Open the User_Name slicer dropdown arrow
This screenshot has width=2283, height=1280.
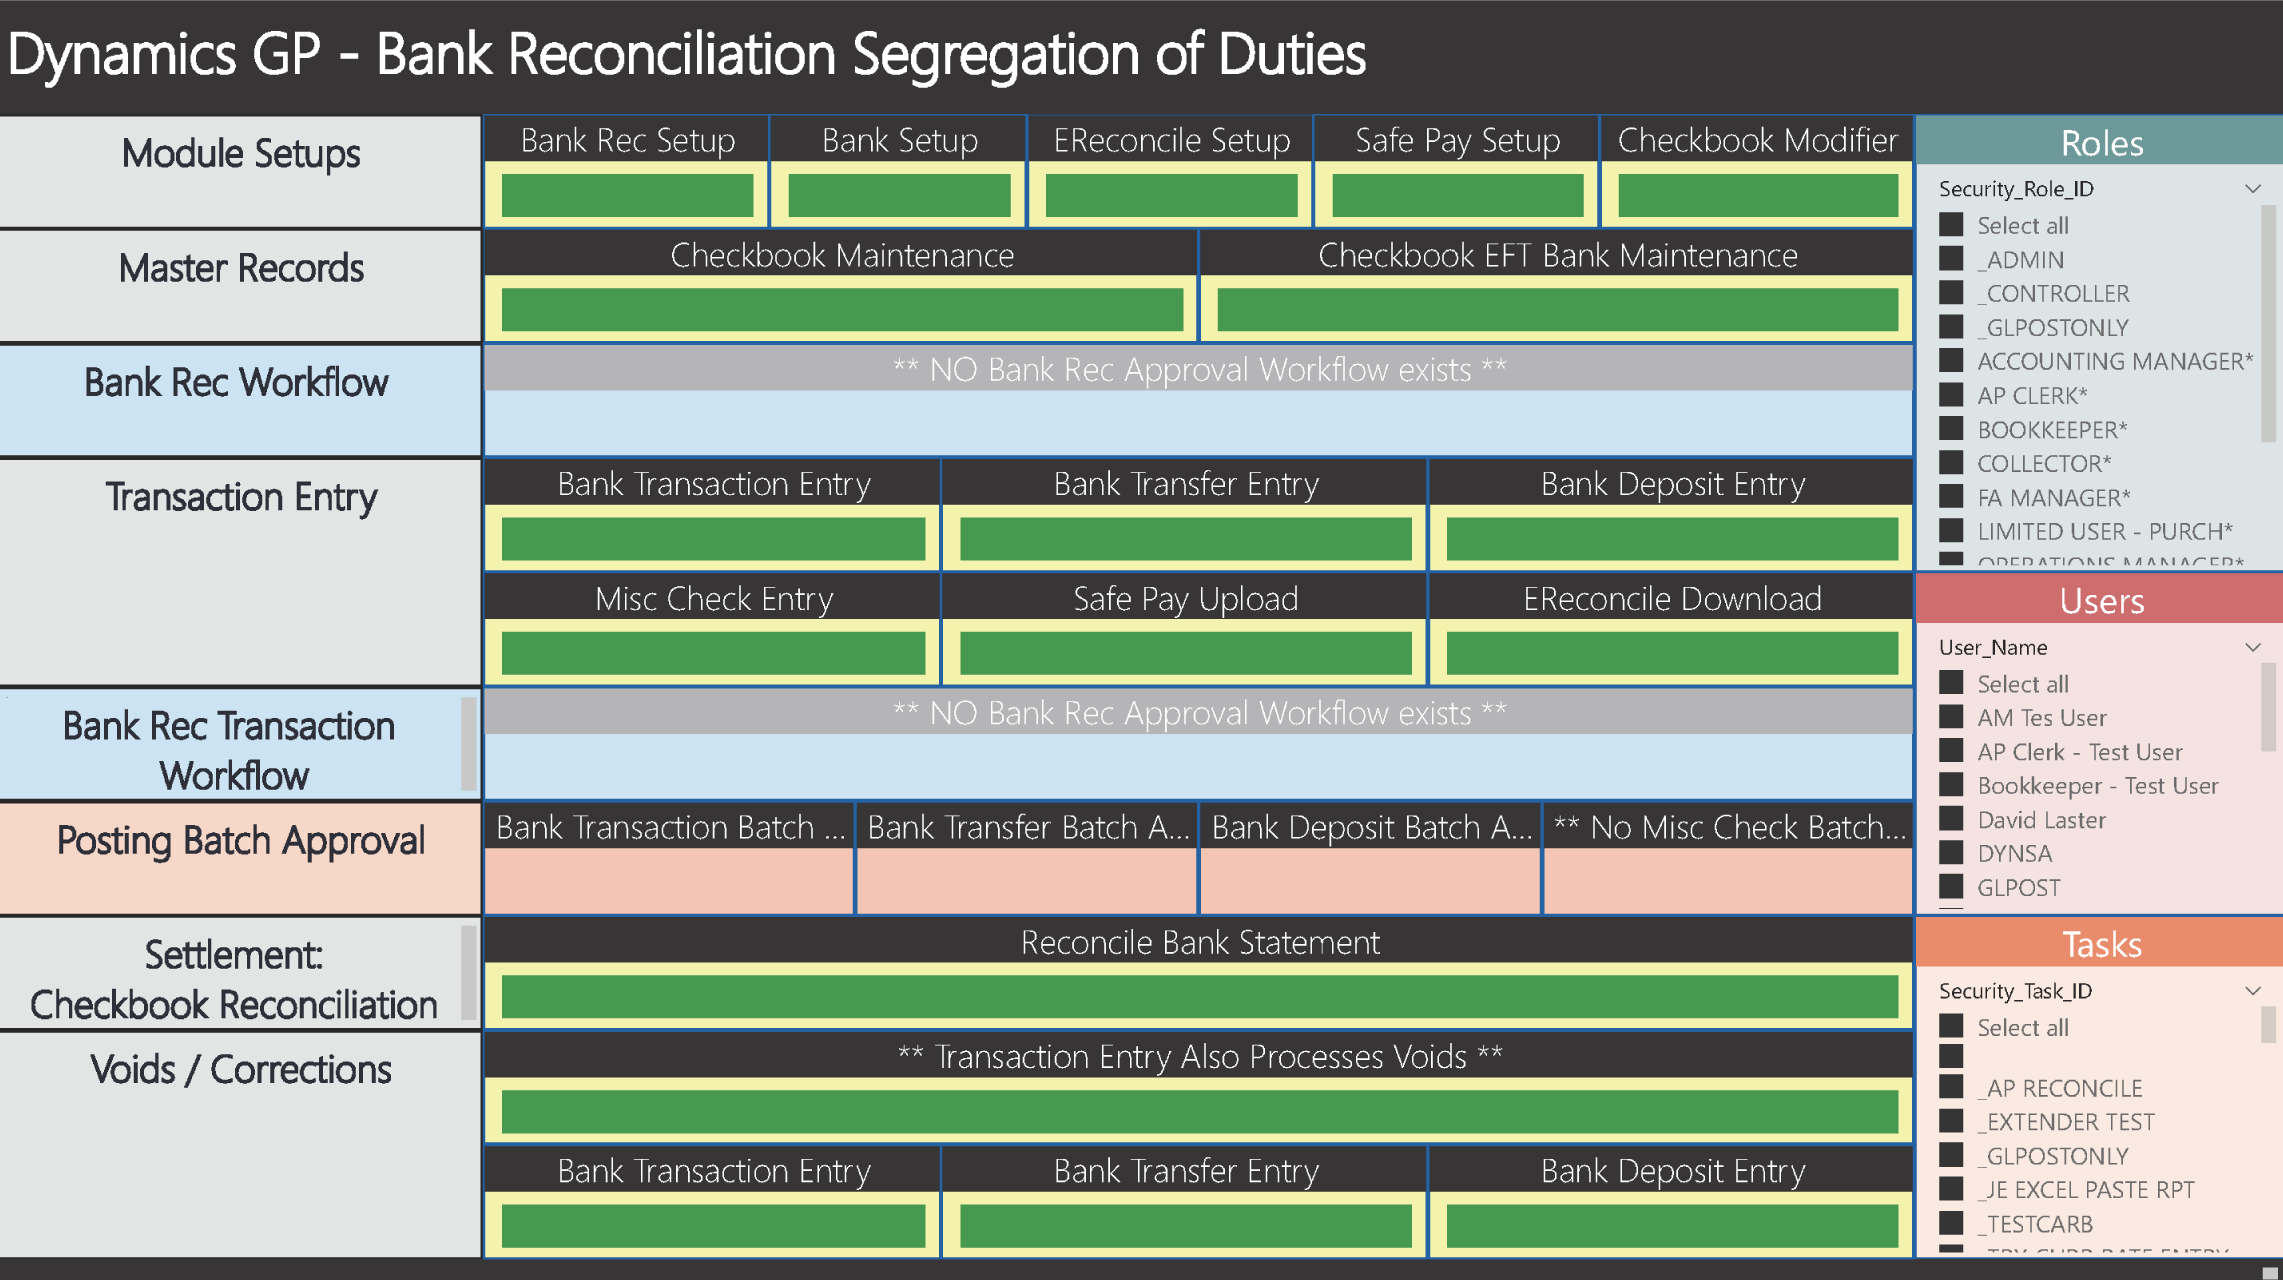tap(2252, 648)
